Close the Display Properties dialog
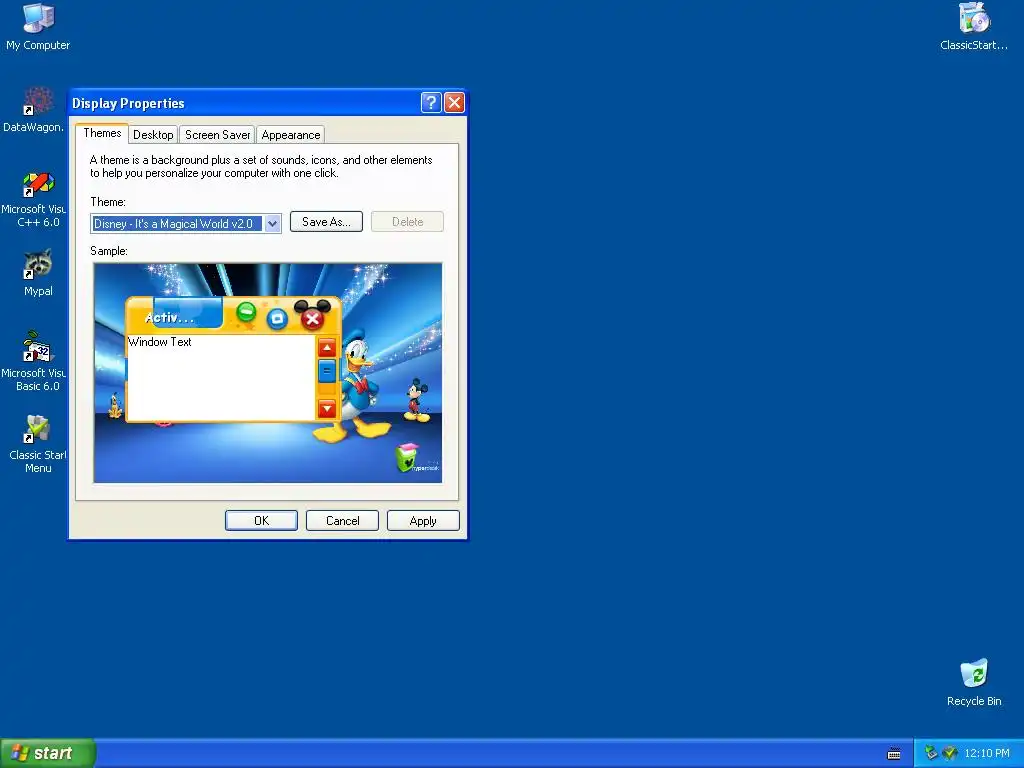 [454, 103]
